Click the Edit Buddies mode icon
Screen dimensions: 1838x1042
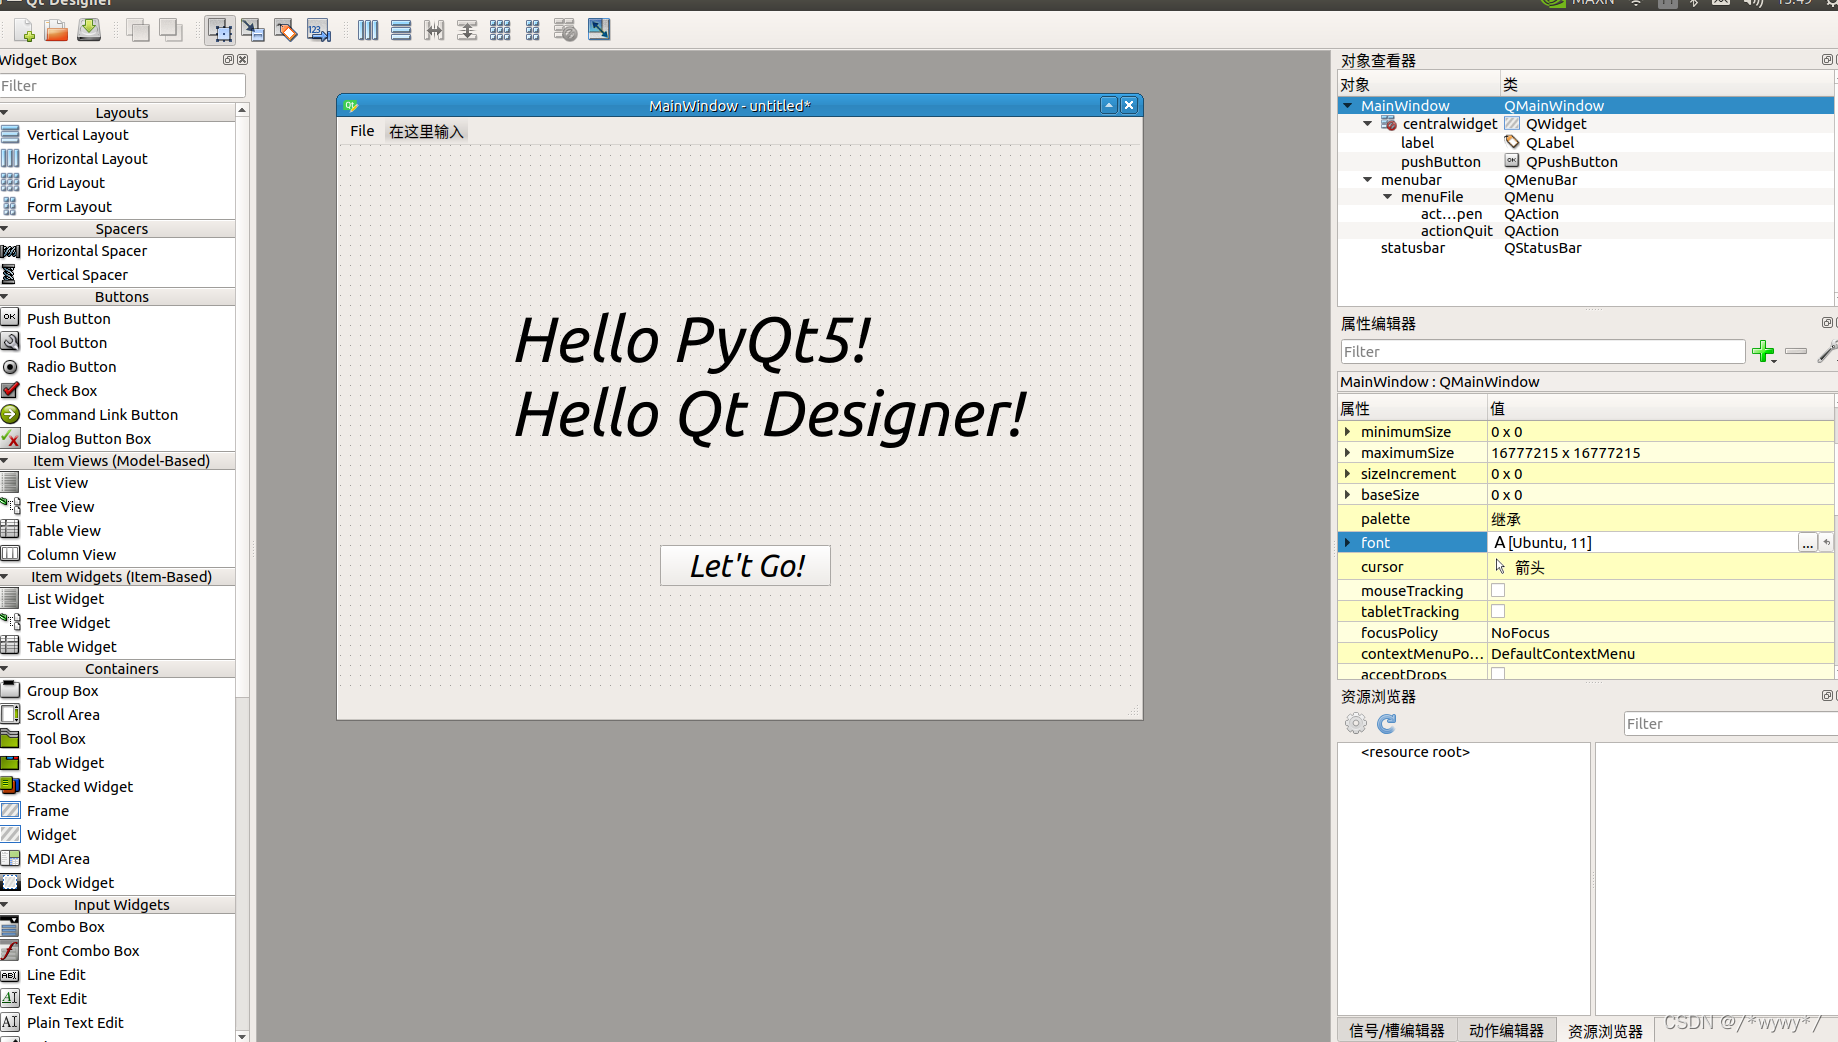click(x=286, y=30)
